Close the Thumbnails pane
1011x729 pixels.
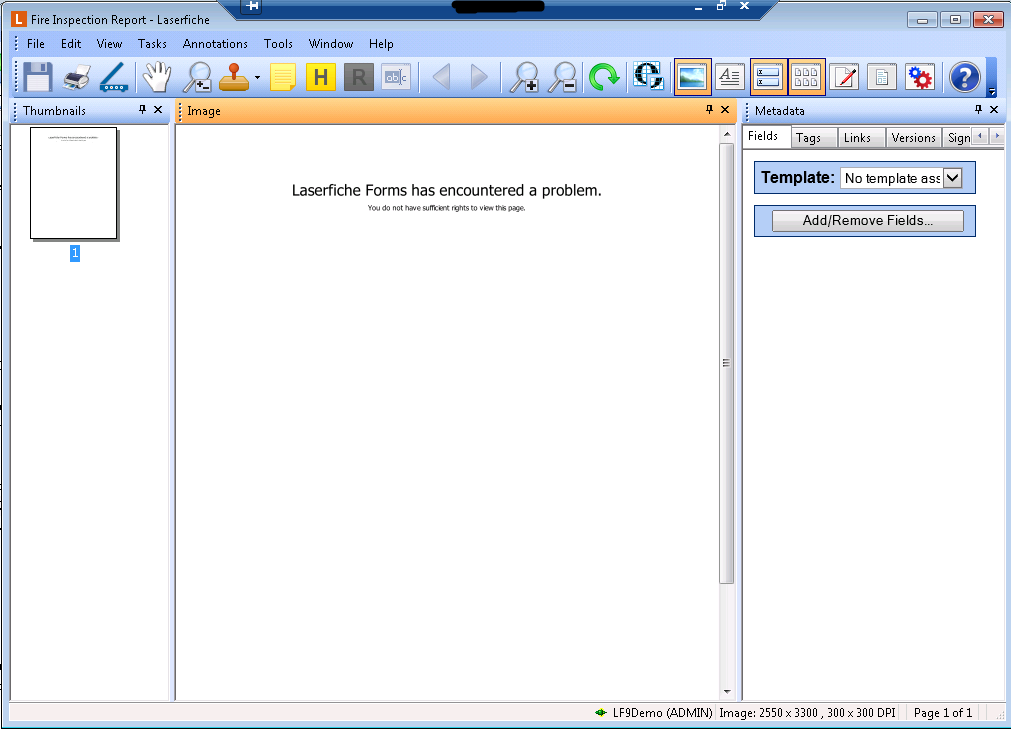tap(158, 110)
